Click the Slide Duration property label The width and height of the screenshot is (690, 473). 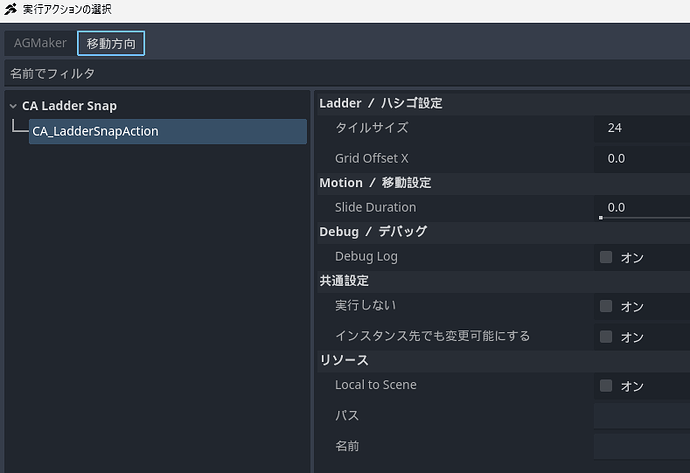(x=375, y=207)
